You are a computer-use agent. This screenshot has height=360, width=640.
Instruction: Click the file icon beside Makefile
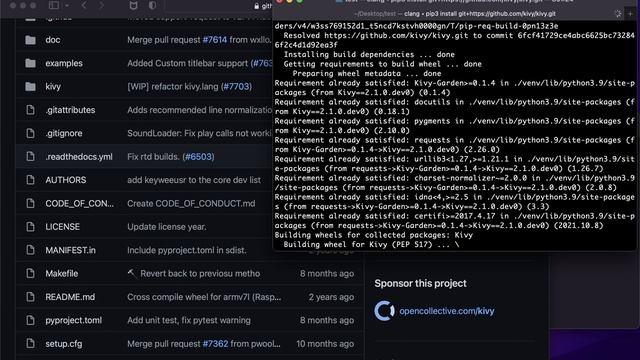[31, 273]
